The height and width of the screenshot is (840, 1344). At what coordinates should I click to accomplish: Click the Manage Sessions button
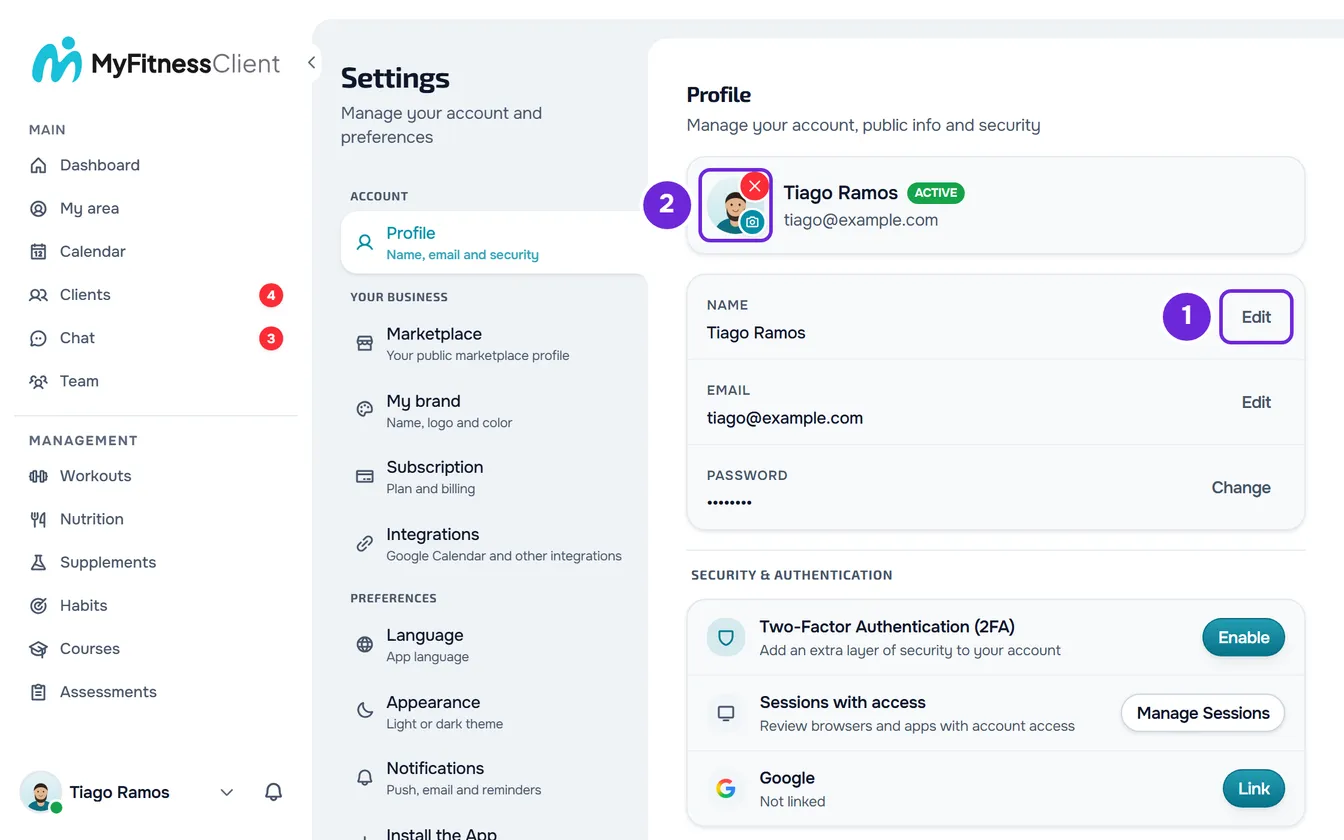pyautogui.click(x=1203, y=713)
